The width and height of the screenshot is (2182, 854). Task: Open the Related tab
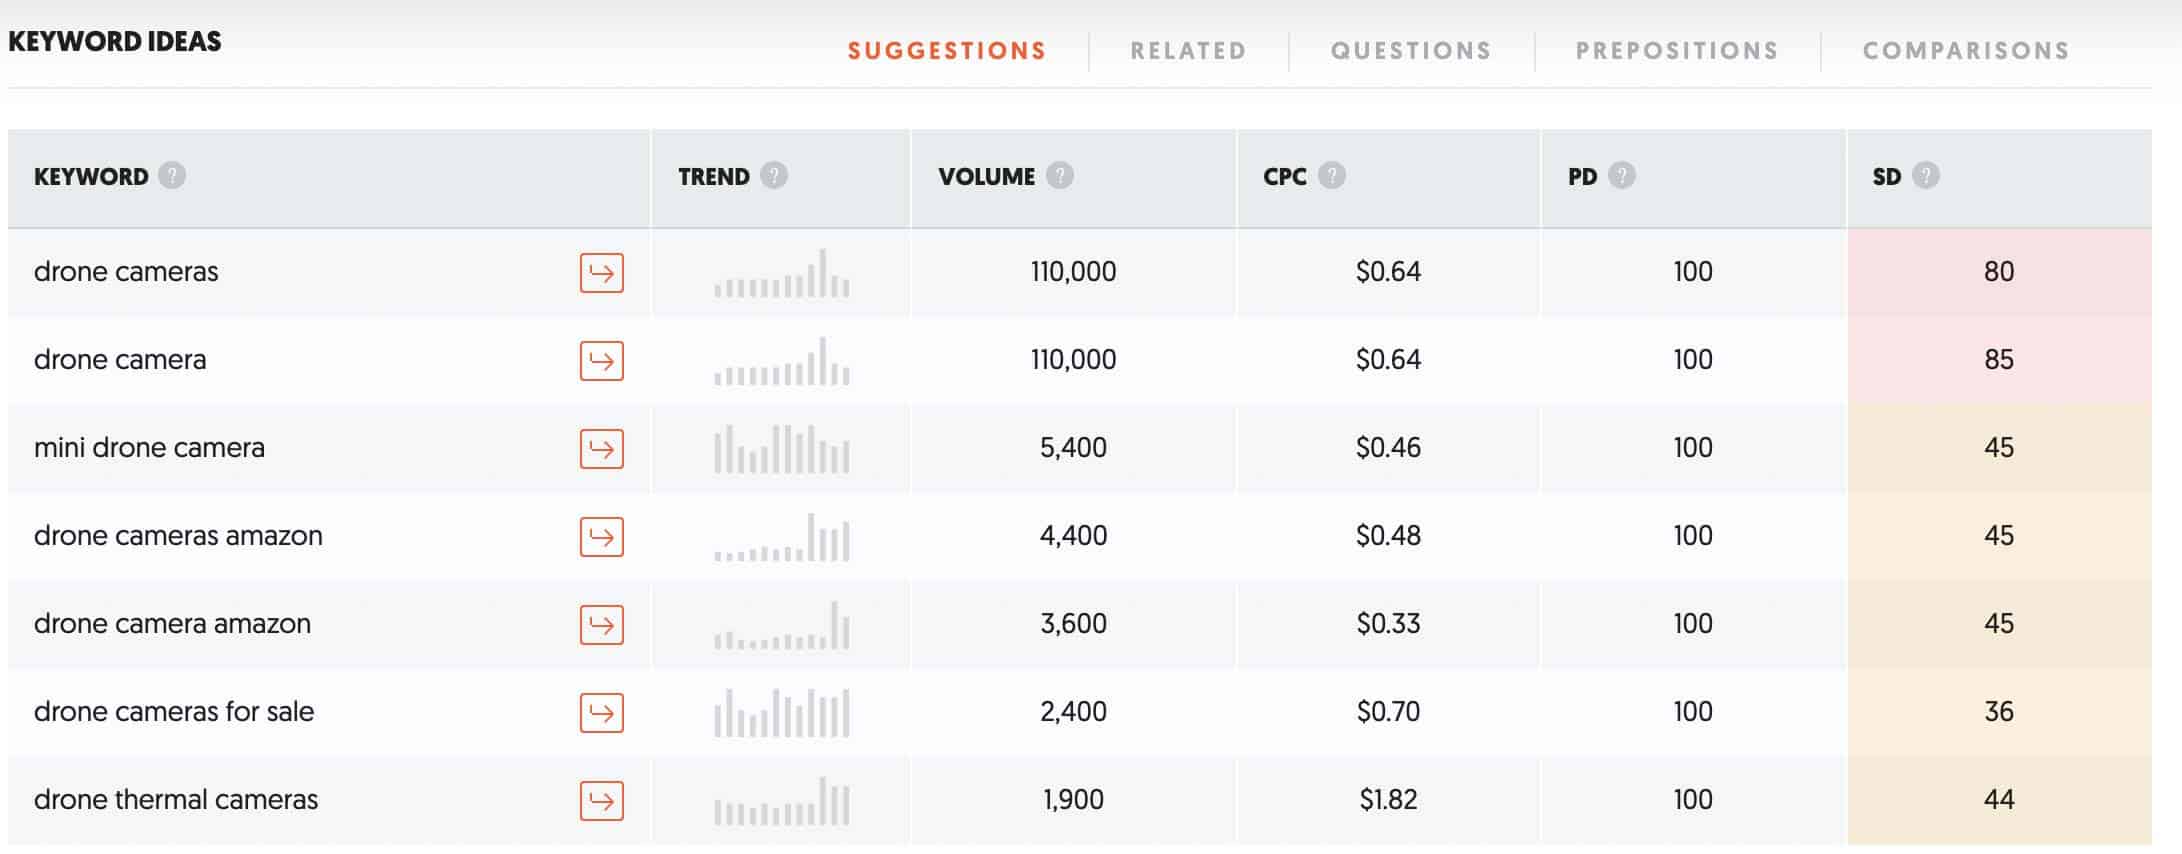coord(1188,51)
